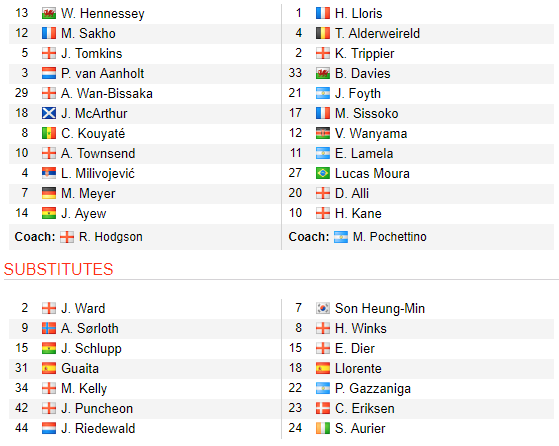Click the Serbia flag next to L. Milivojević
This screenshot has height=446, width=559.
(x=49, y=173)
